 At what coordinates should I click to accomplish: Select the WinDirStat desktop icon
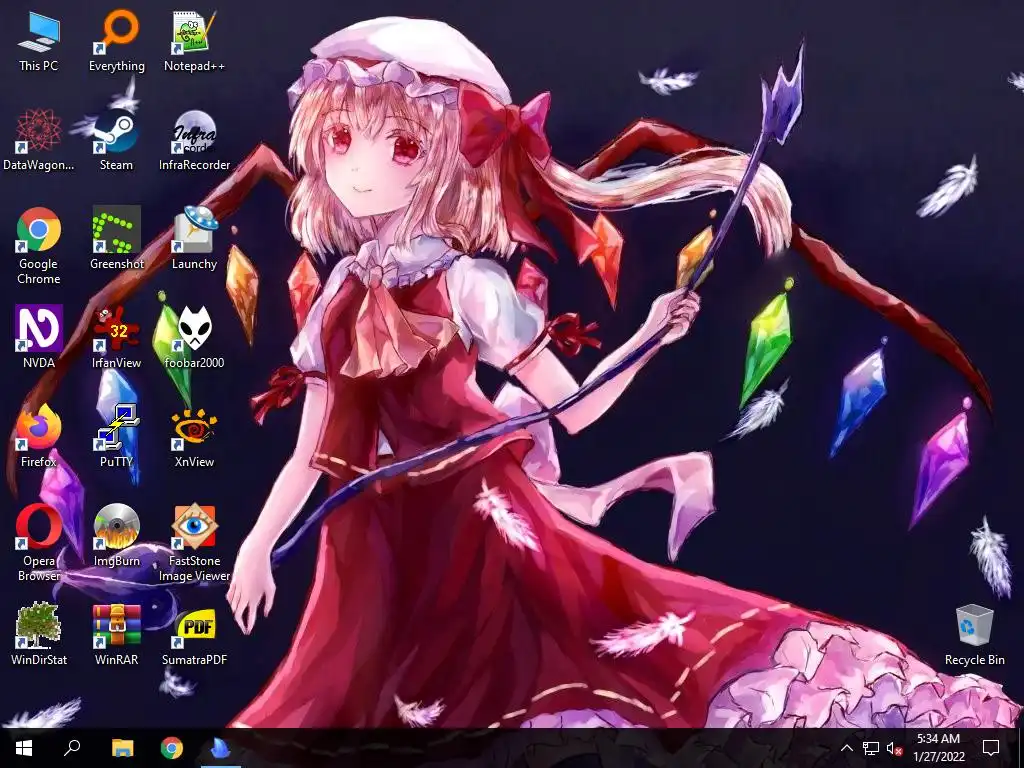coord(39,635)
